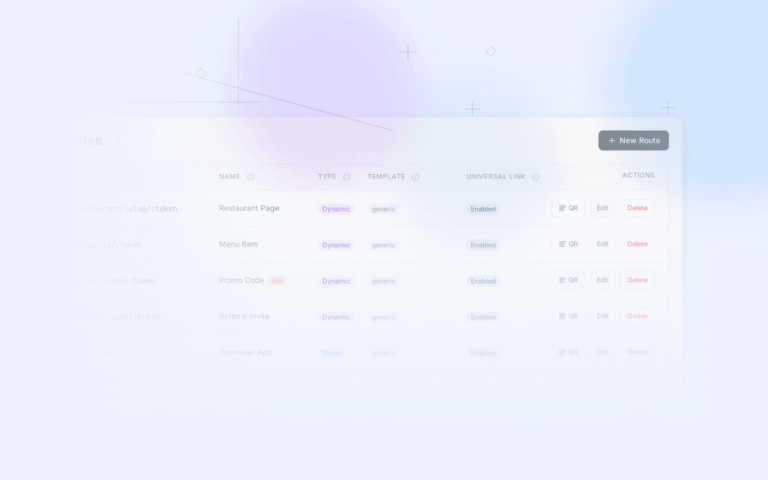Click the Enabled badge in Menu Item row
Viewport: 768px width, 480px height.
click(x=483, y=245)
